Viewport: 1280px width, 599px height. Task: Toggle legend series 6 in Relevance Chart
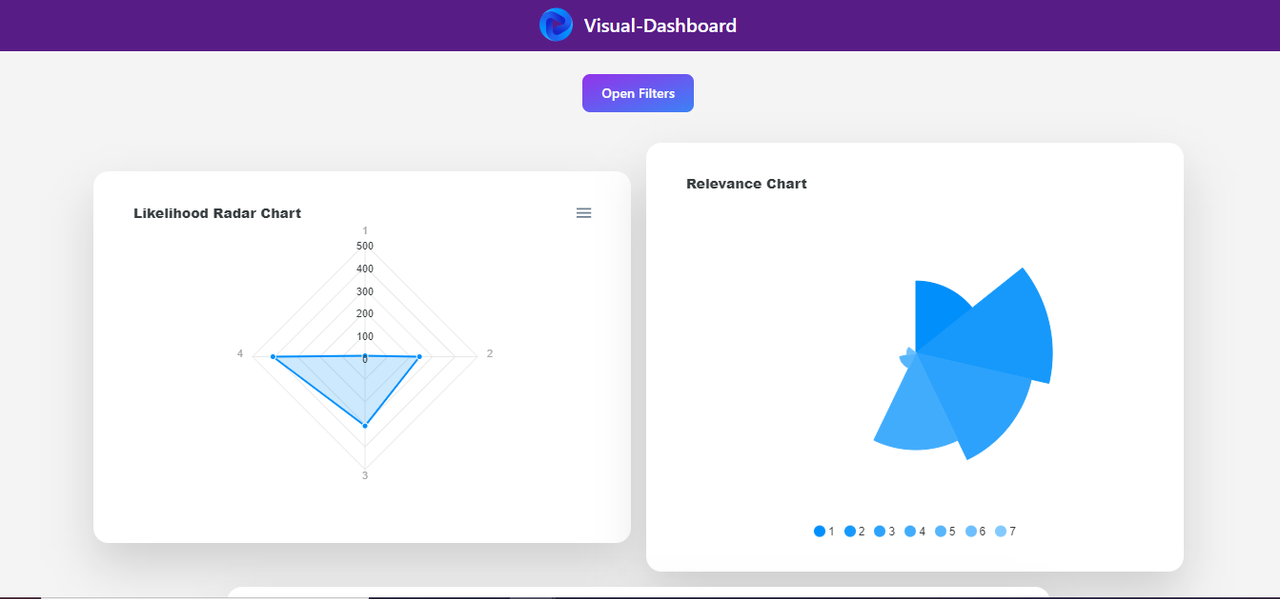click(x=974, y=531)
